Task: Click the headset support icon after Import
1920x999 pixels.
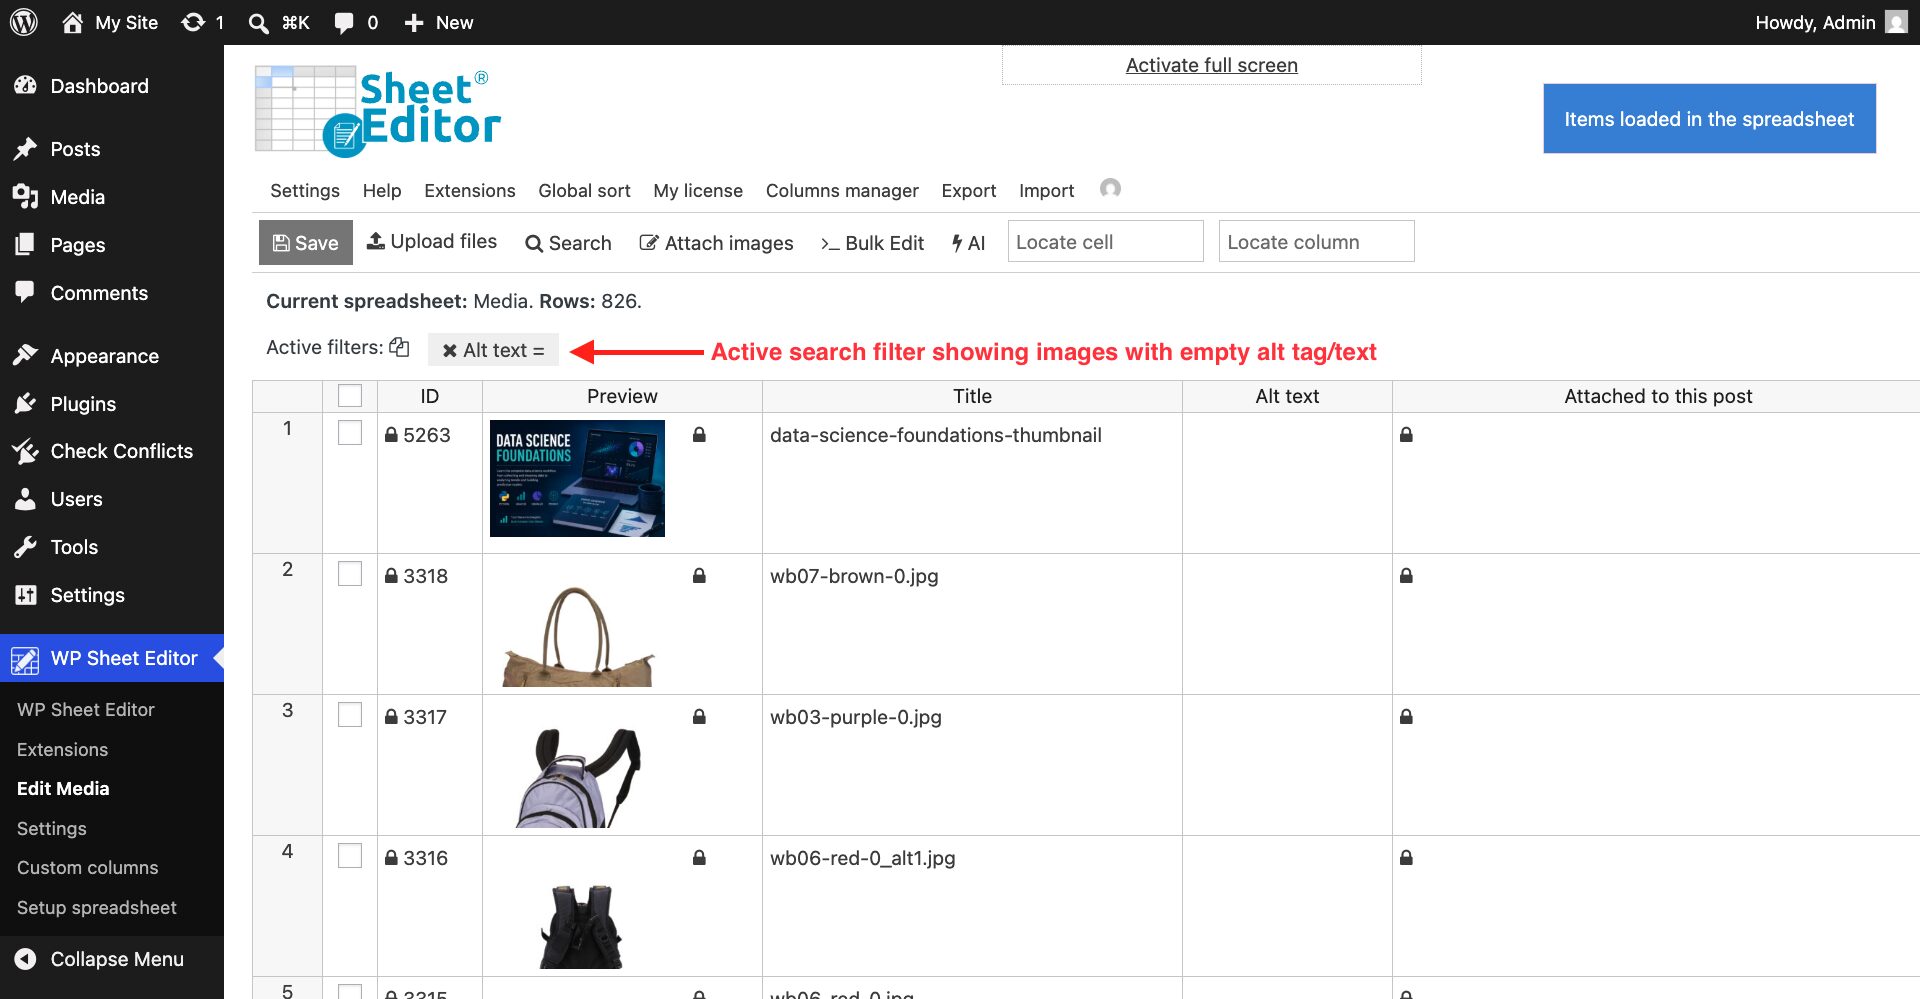Action: point(1110,188)
